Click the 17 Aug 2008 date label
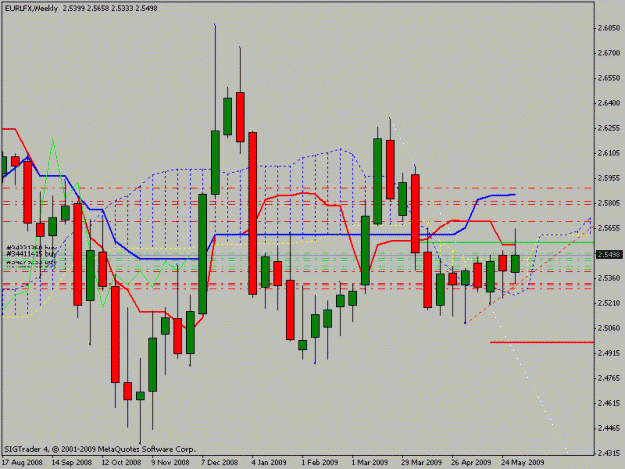This screenshot has width=625, height=469. (x=22, y=463)
